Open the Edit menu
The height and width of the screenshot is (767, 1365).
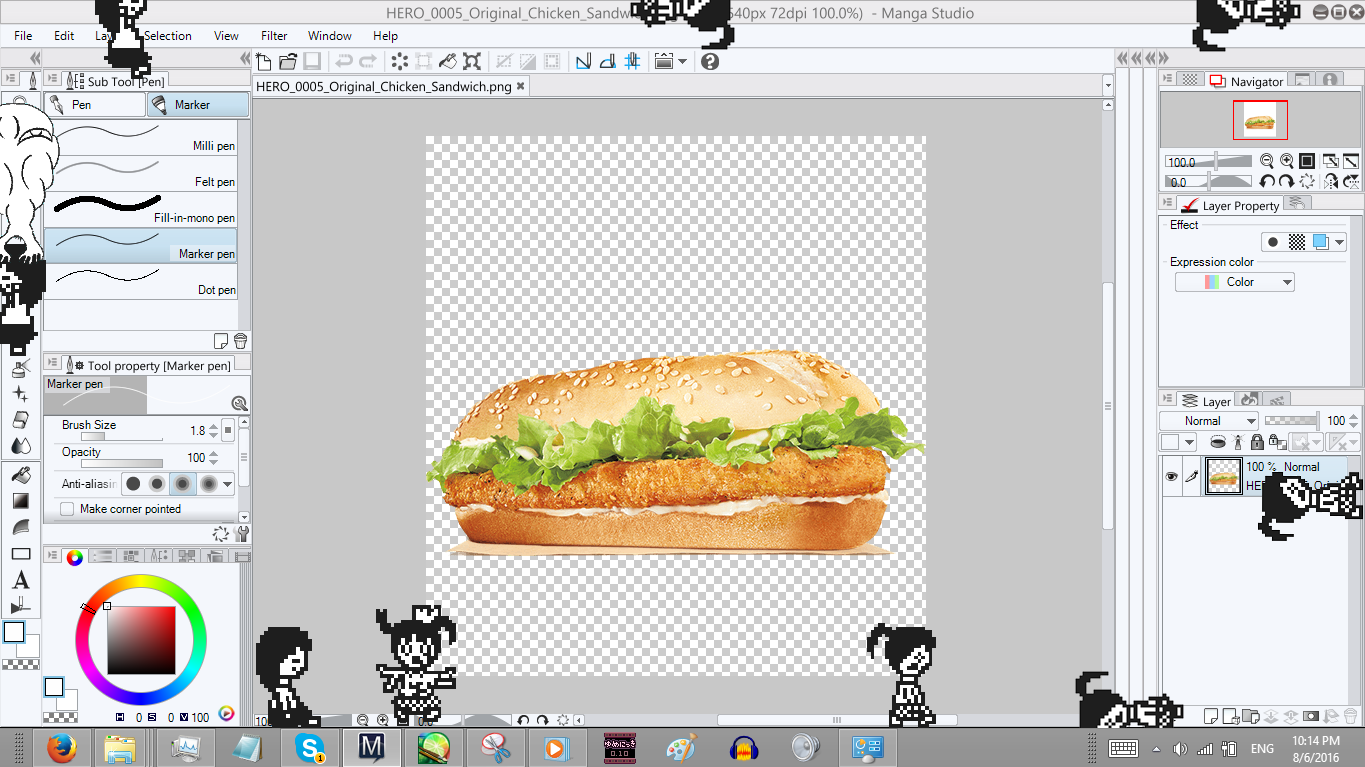pos(64,36)
